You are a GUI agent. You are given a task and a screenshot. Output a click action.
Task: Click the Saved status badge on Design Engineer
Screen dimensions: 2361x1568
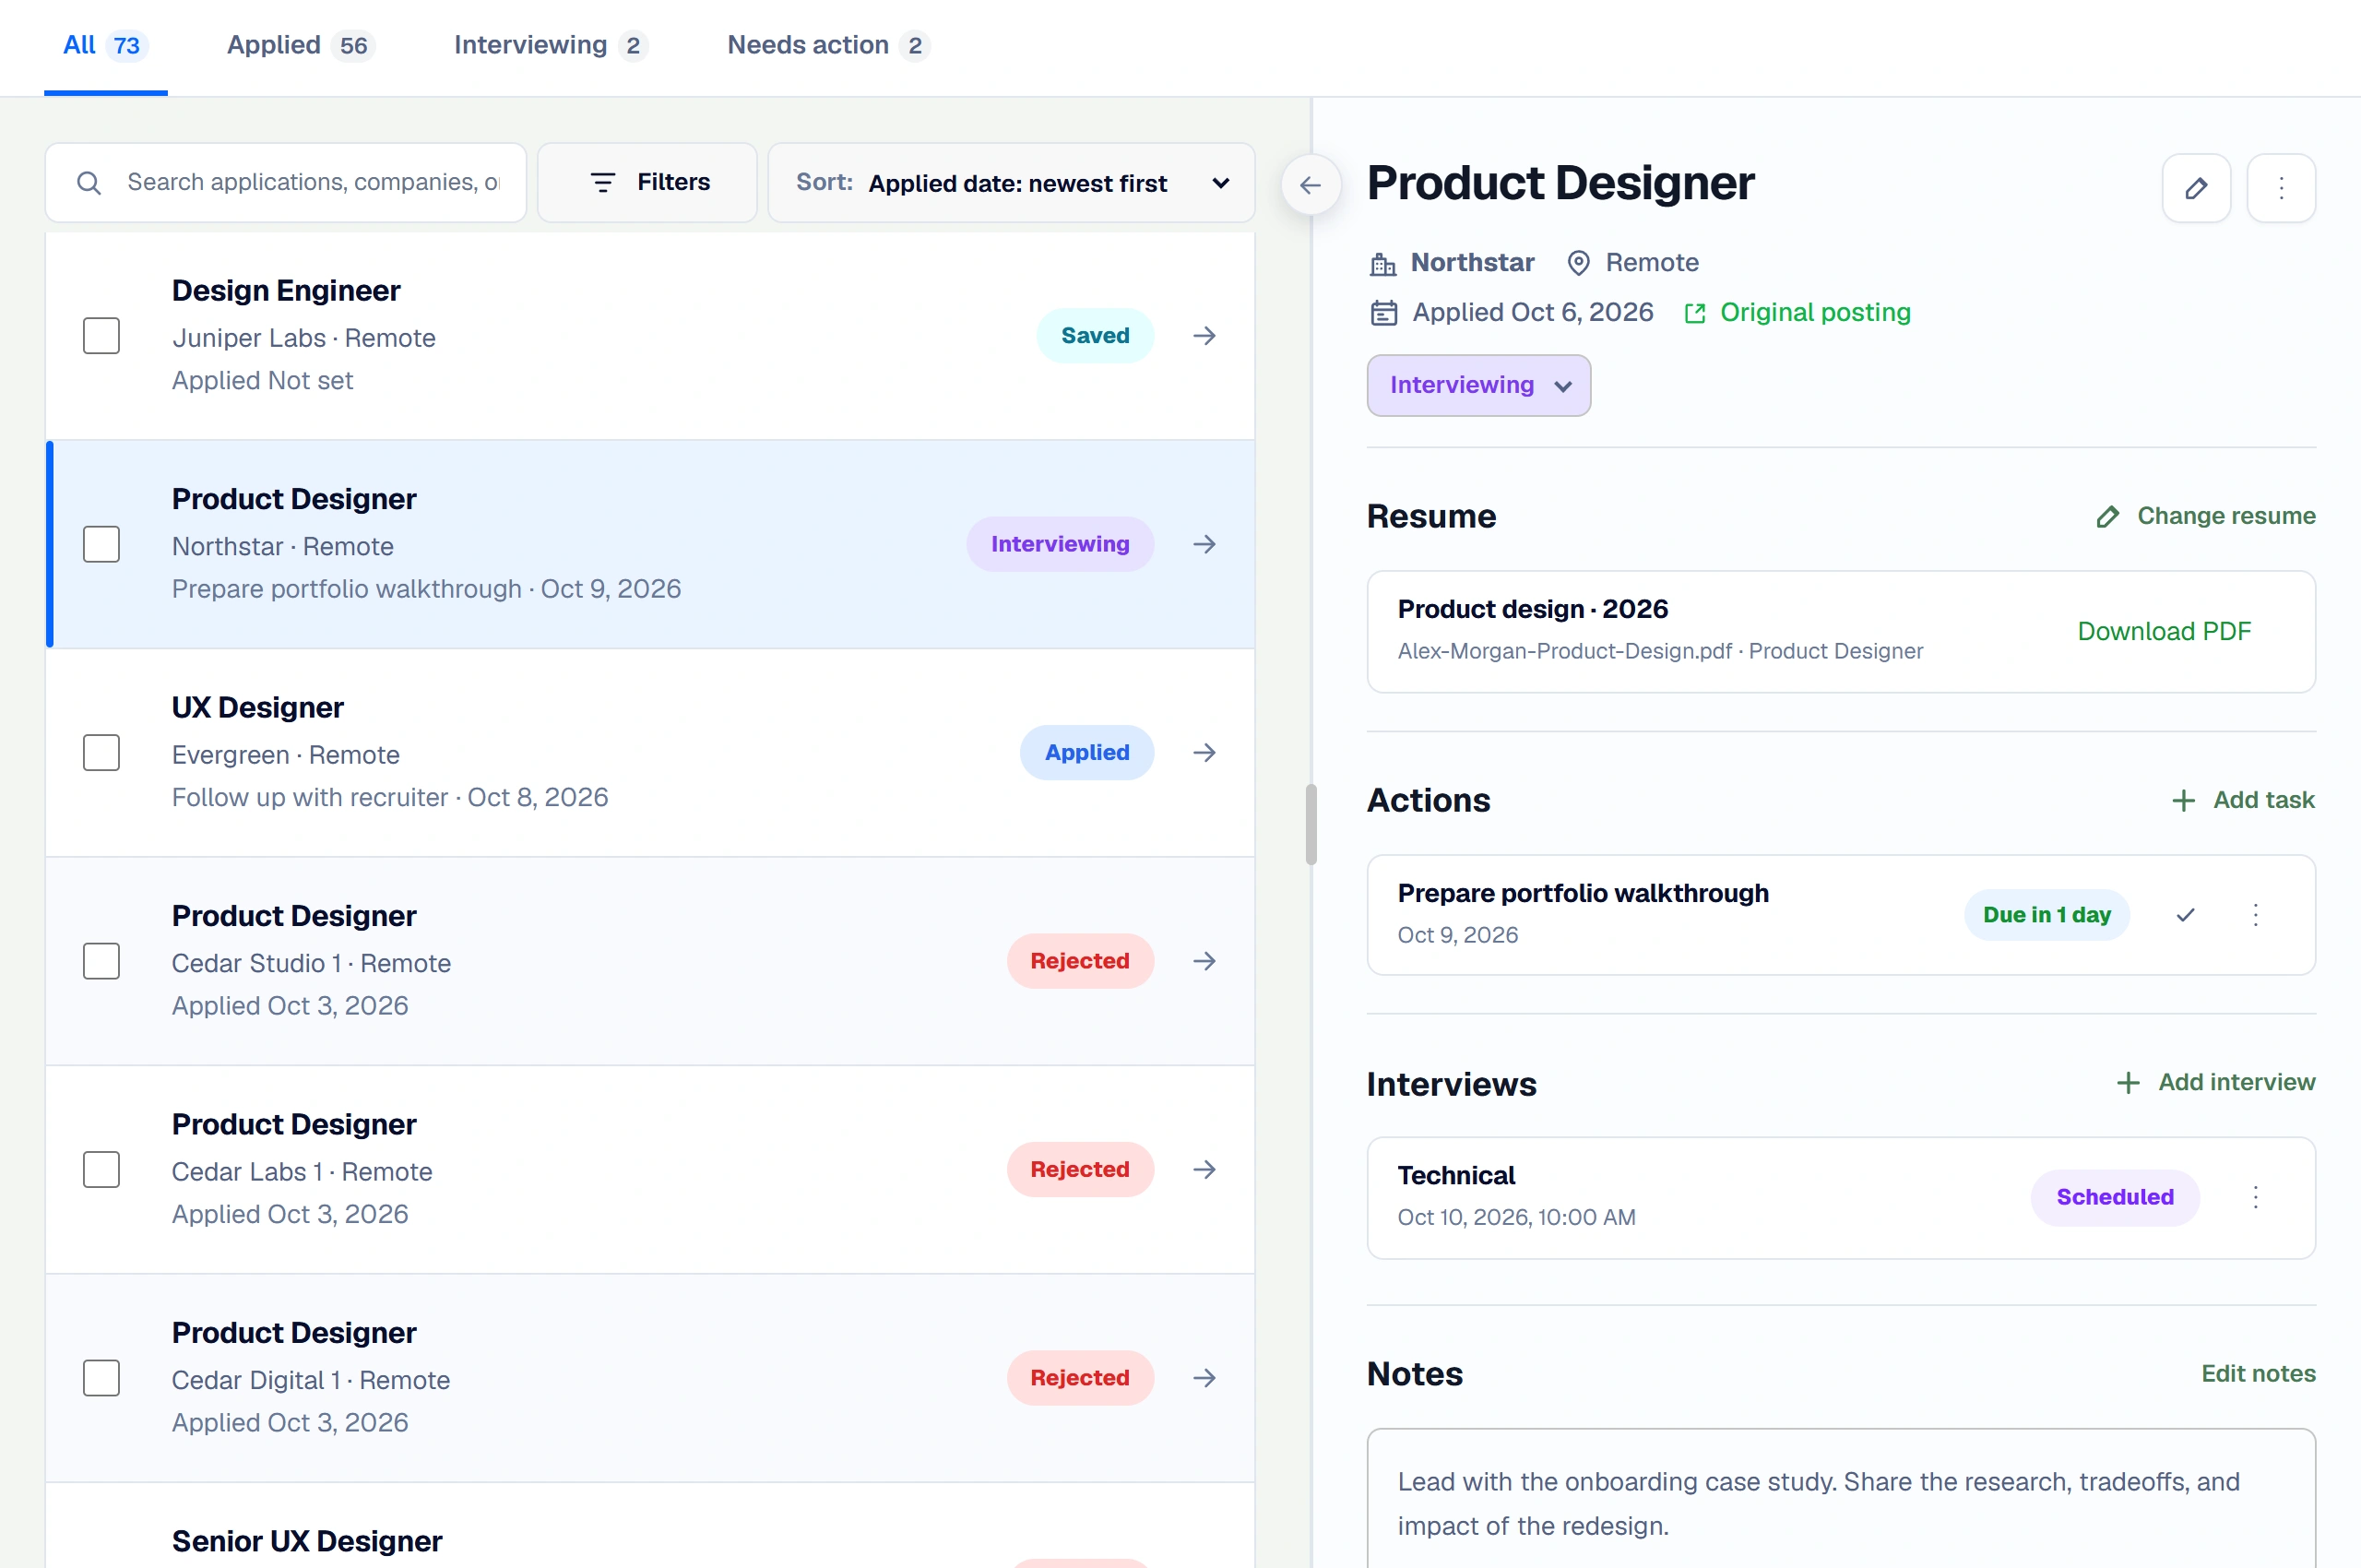1095,336
